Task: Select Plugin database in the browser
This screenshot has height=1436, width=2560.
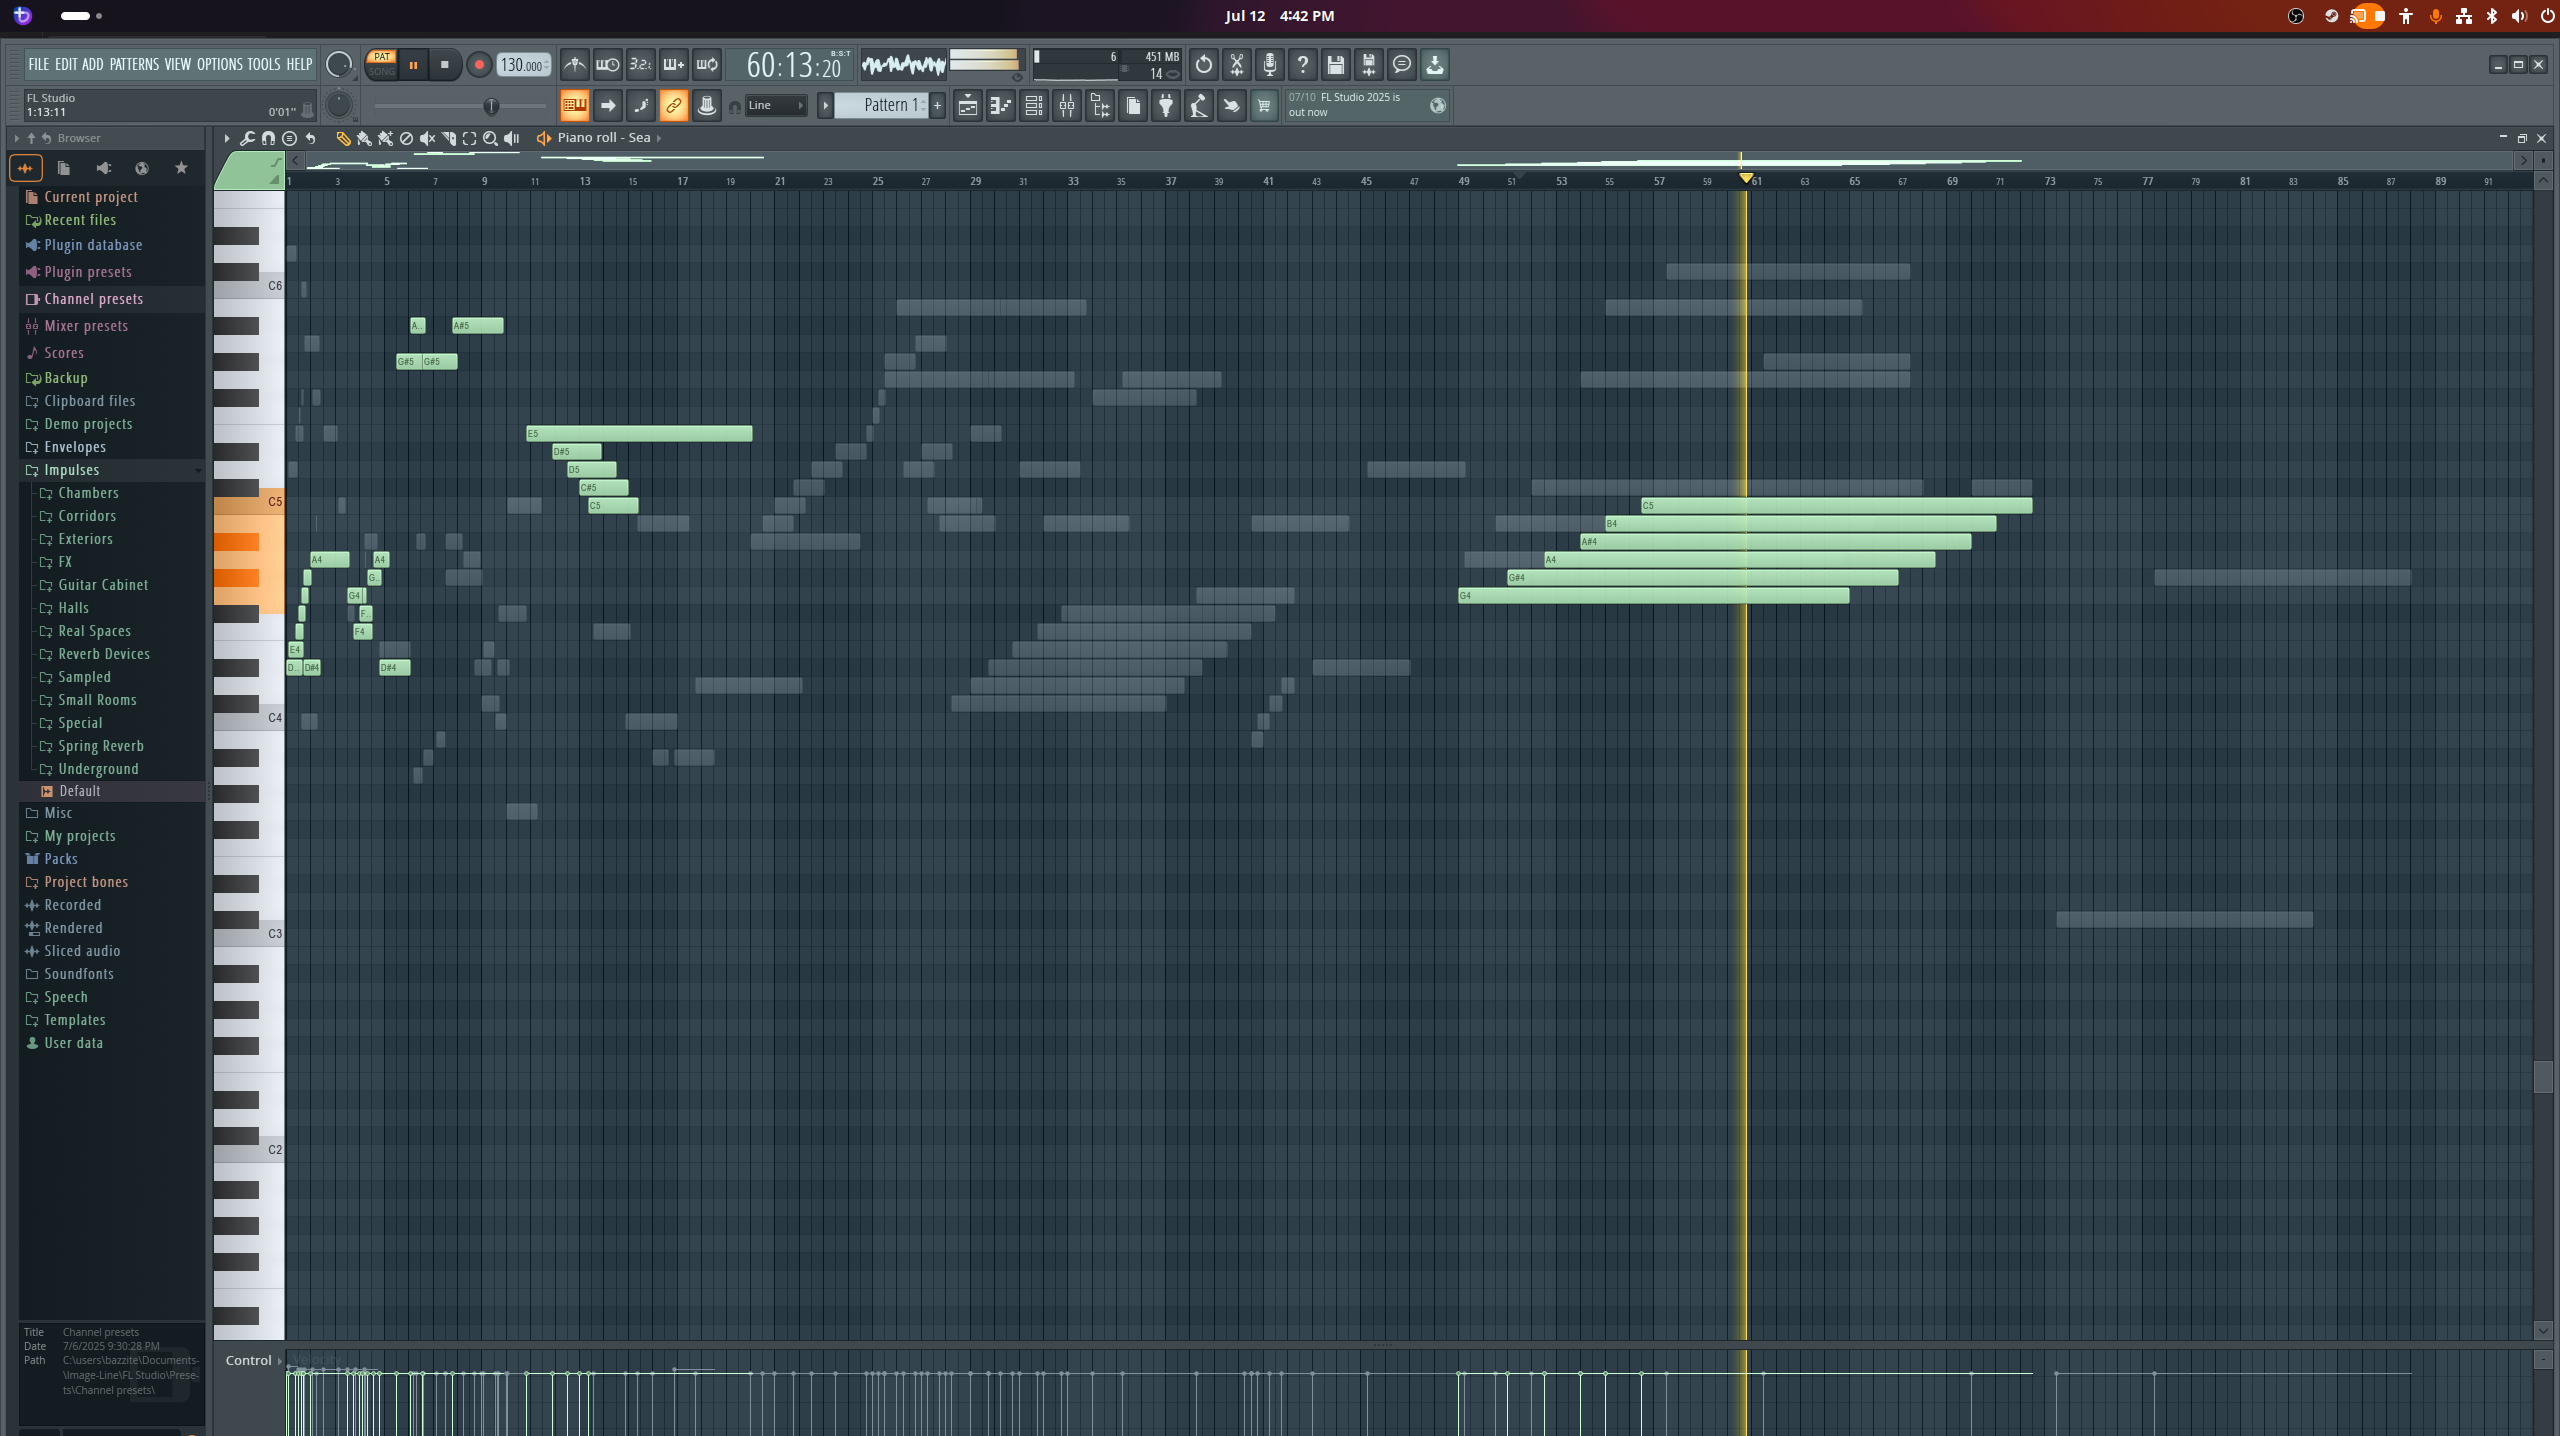Action: pyautogui.click(x=93, y=245)
